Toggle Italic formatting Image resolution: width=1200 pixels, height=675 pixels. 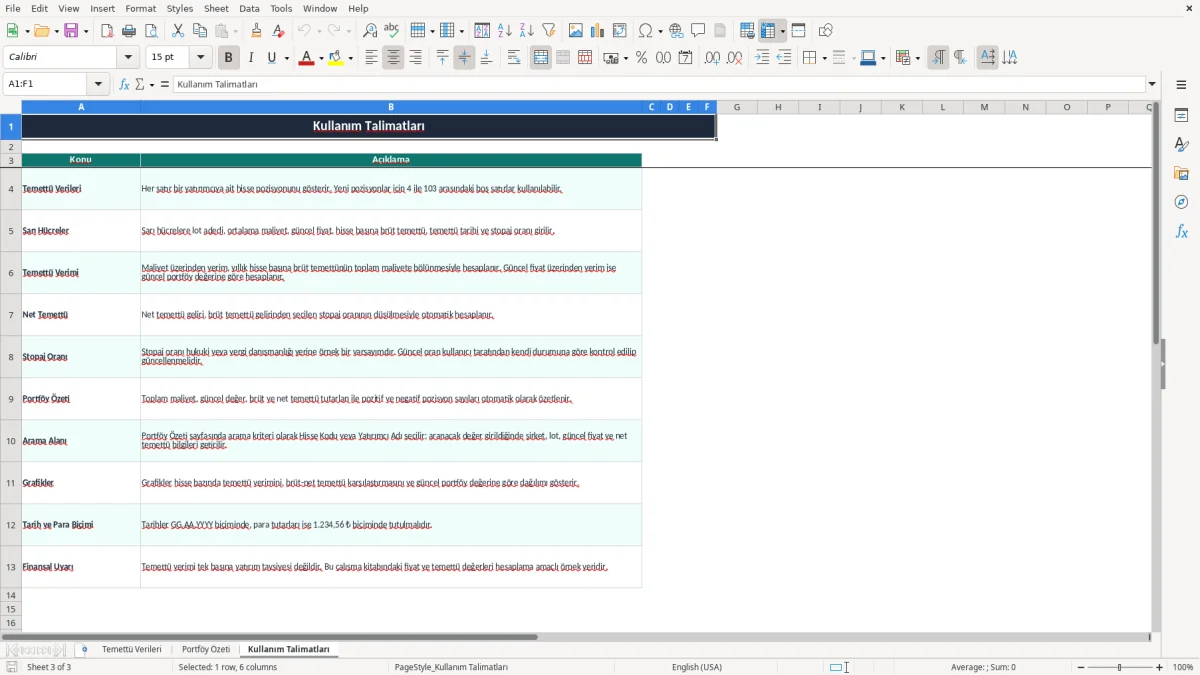(x=251, y=58)
